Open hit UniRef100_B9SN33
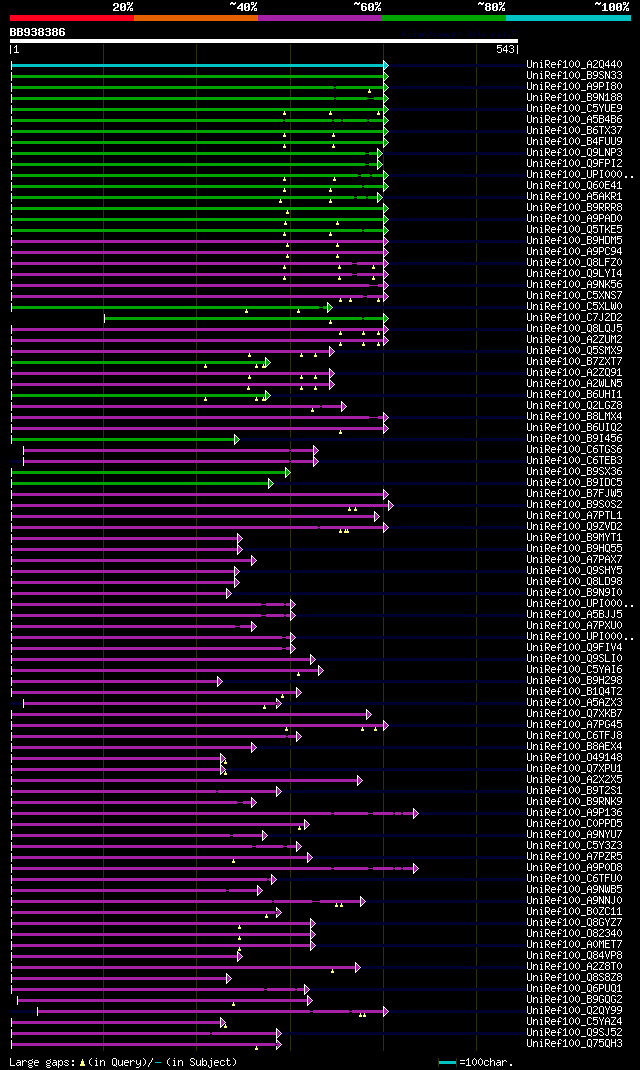 click(574, 76)
